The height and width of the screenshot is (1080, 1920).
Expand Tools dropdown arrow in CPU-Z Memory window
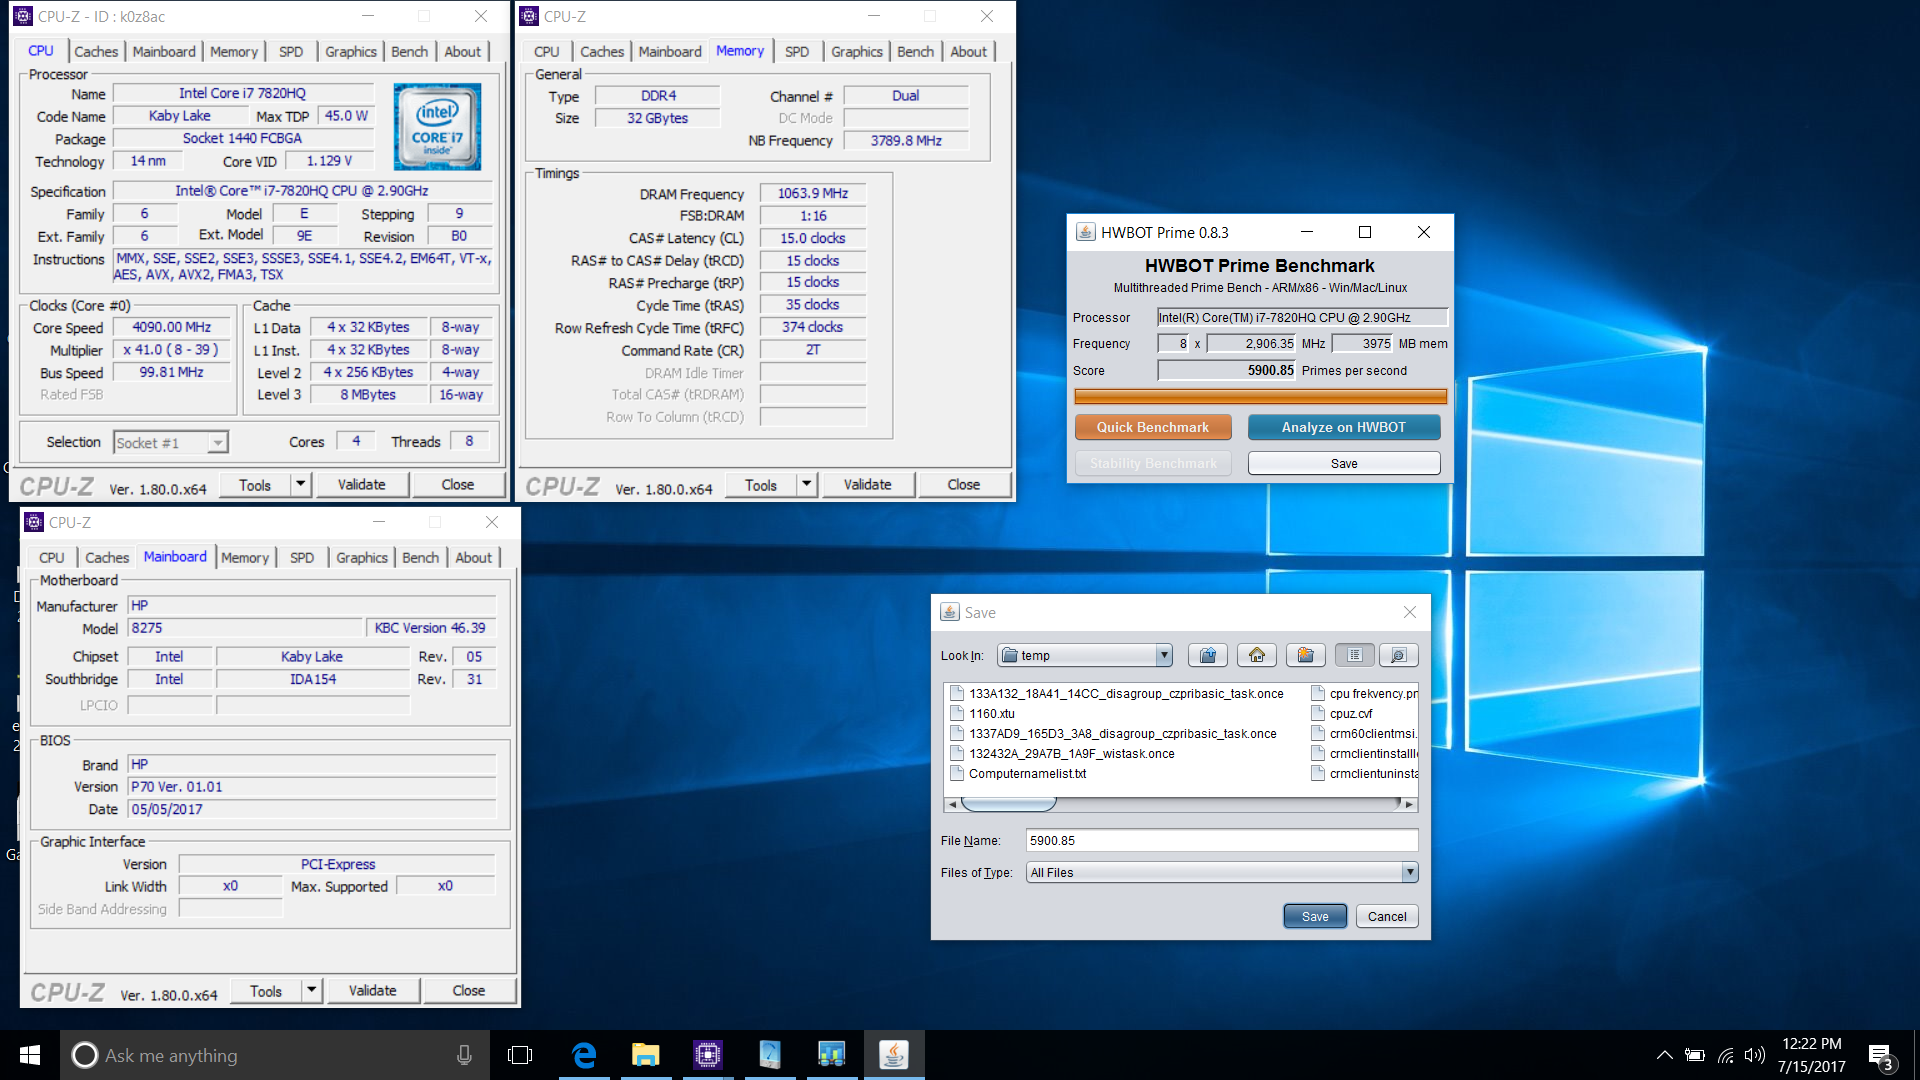tap(806, 485)
